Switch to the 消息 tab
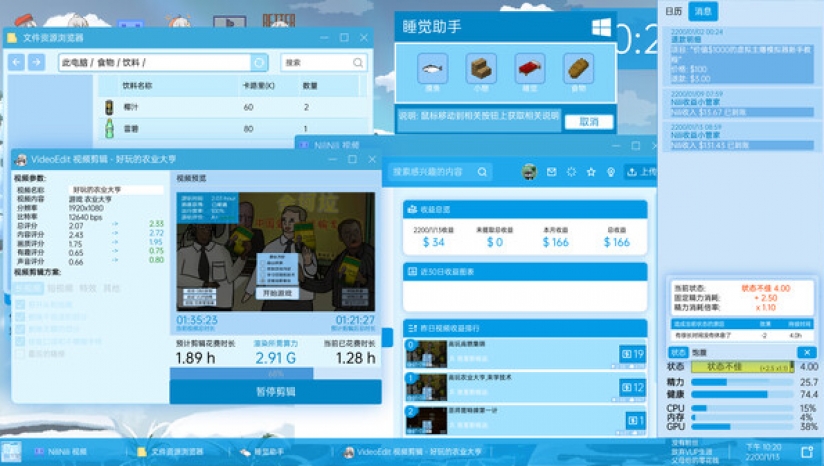 point(703,11)
